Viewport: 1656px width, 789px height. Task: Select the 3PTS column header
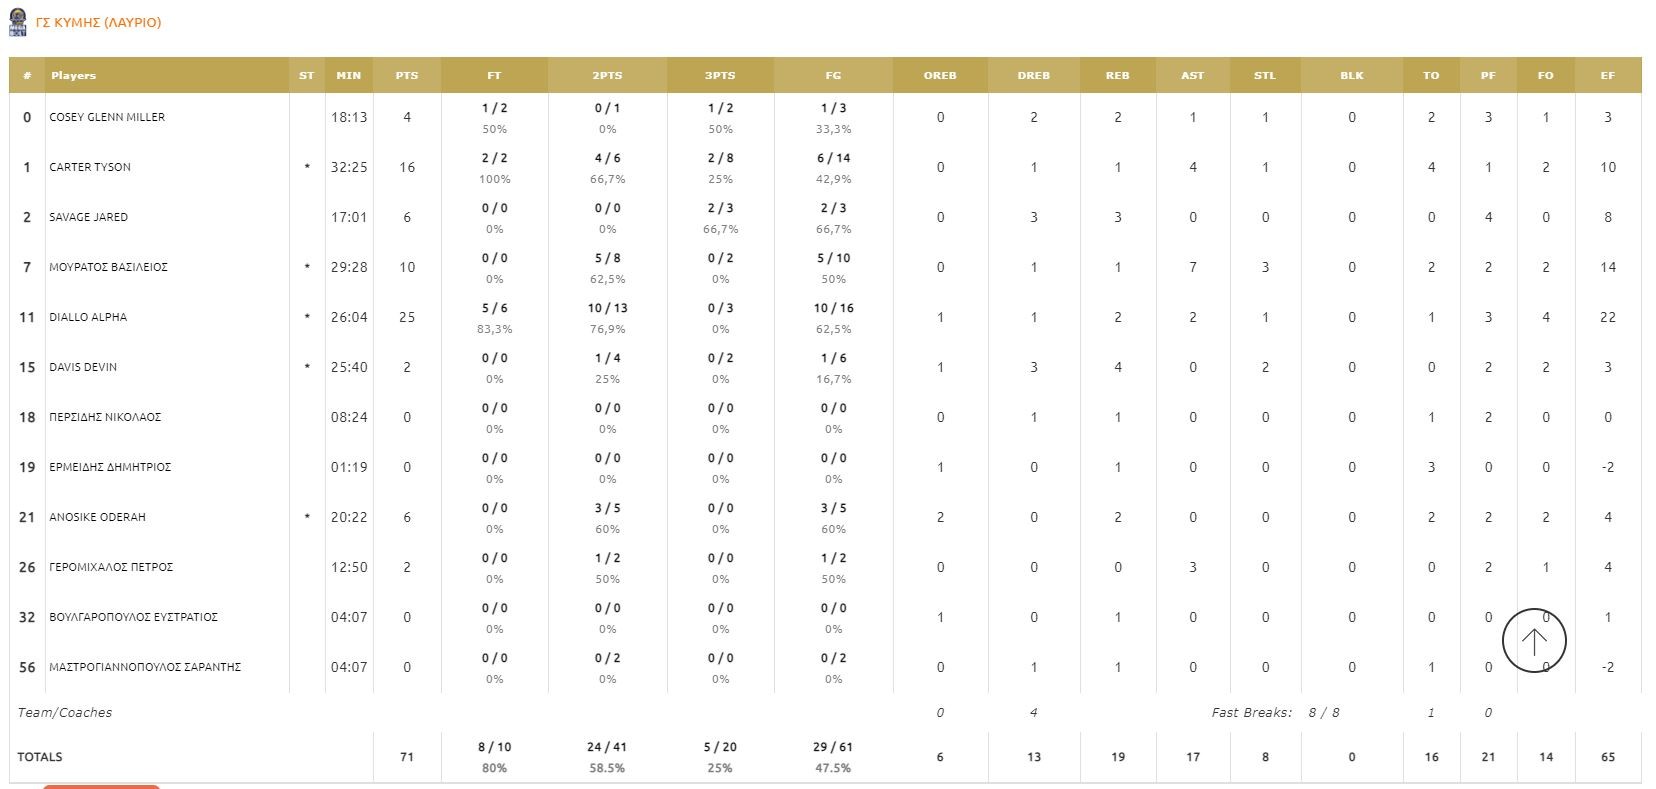(x=720, y=75)
